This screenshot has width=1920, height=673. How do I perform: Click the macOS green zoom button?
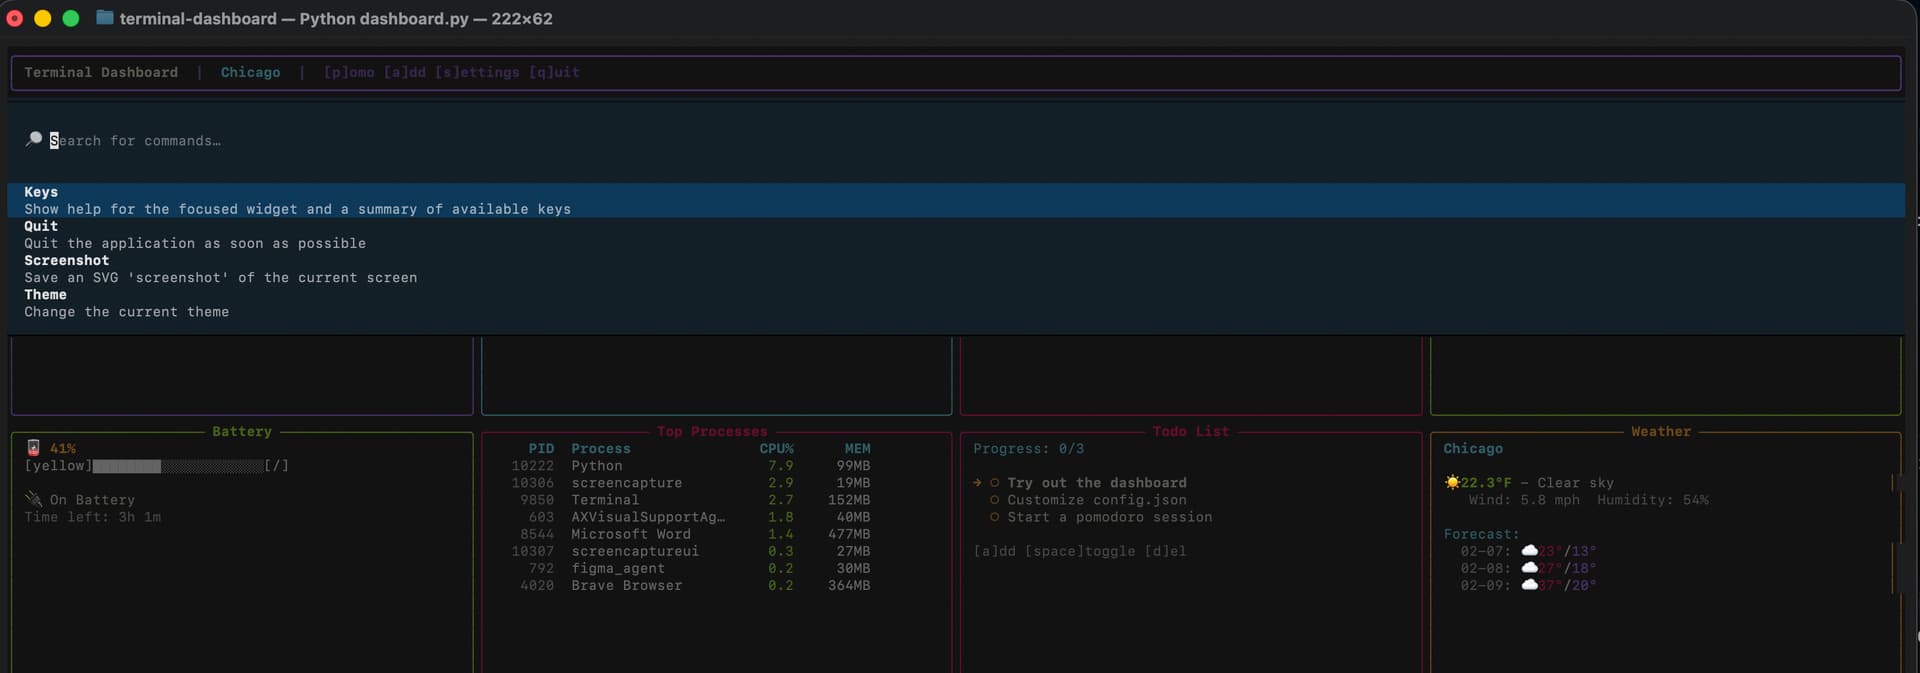click(71, 18)
